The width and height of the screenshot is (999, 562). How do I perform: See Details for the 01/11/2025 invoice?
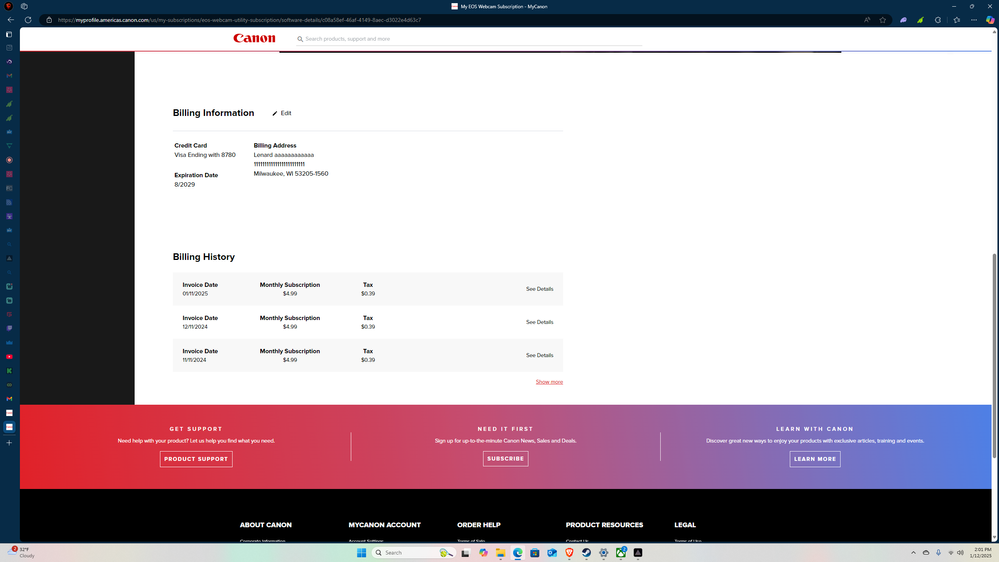tap(539, 289)
